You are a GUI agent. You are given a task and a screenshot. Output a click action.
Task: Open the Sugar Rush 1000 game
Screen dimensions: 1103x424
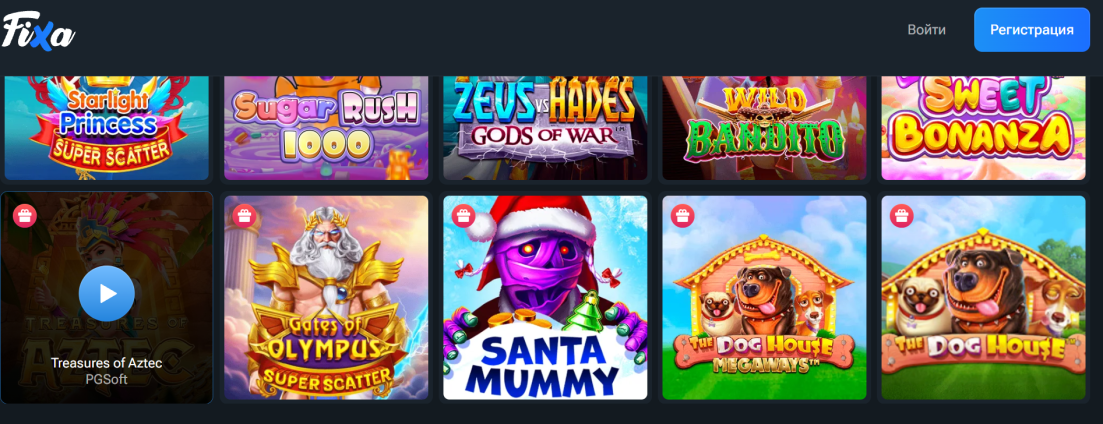tap(326, 127)
